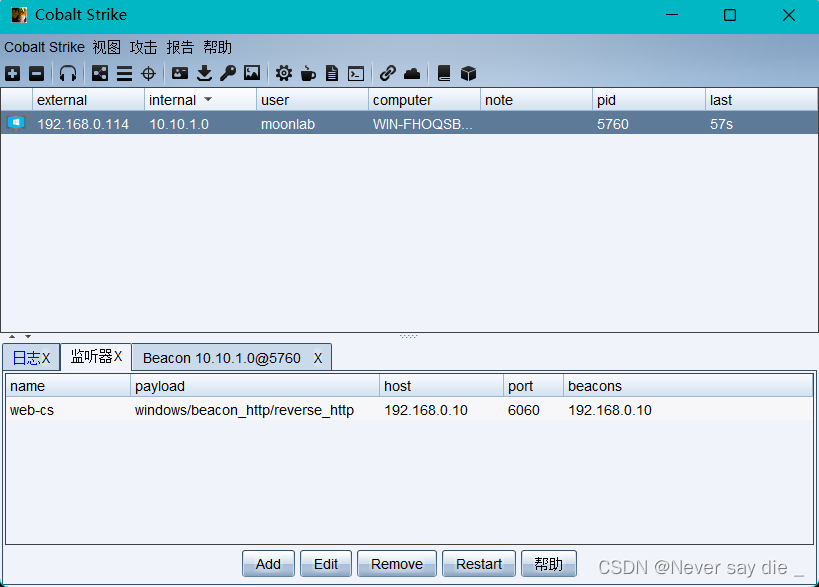Sort sessions by user column

click(x=312, y=100)
